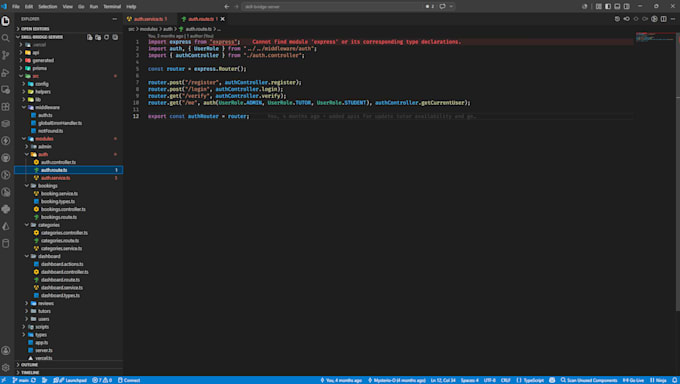Open the File menu
This screenshot has width=680, height=384.
point(16,7)
